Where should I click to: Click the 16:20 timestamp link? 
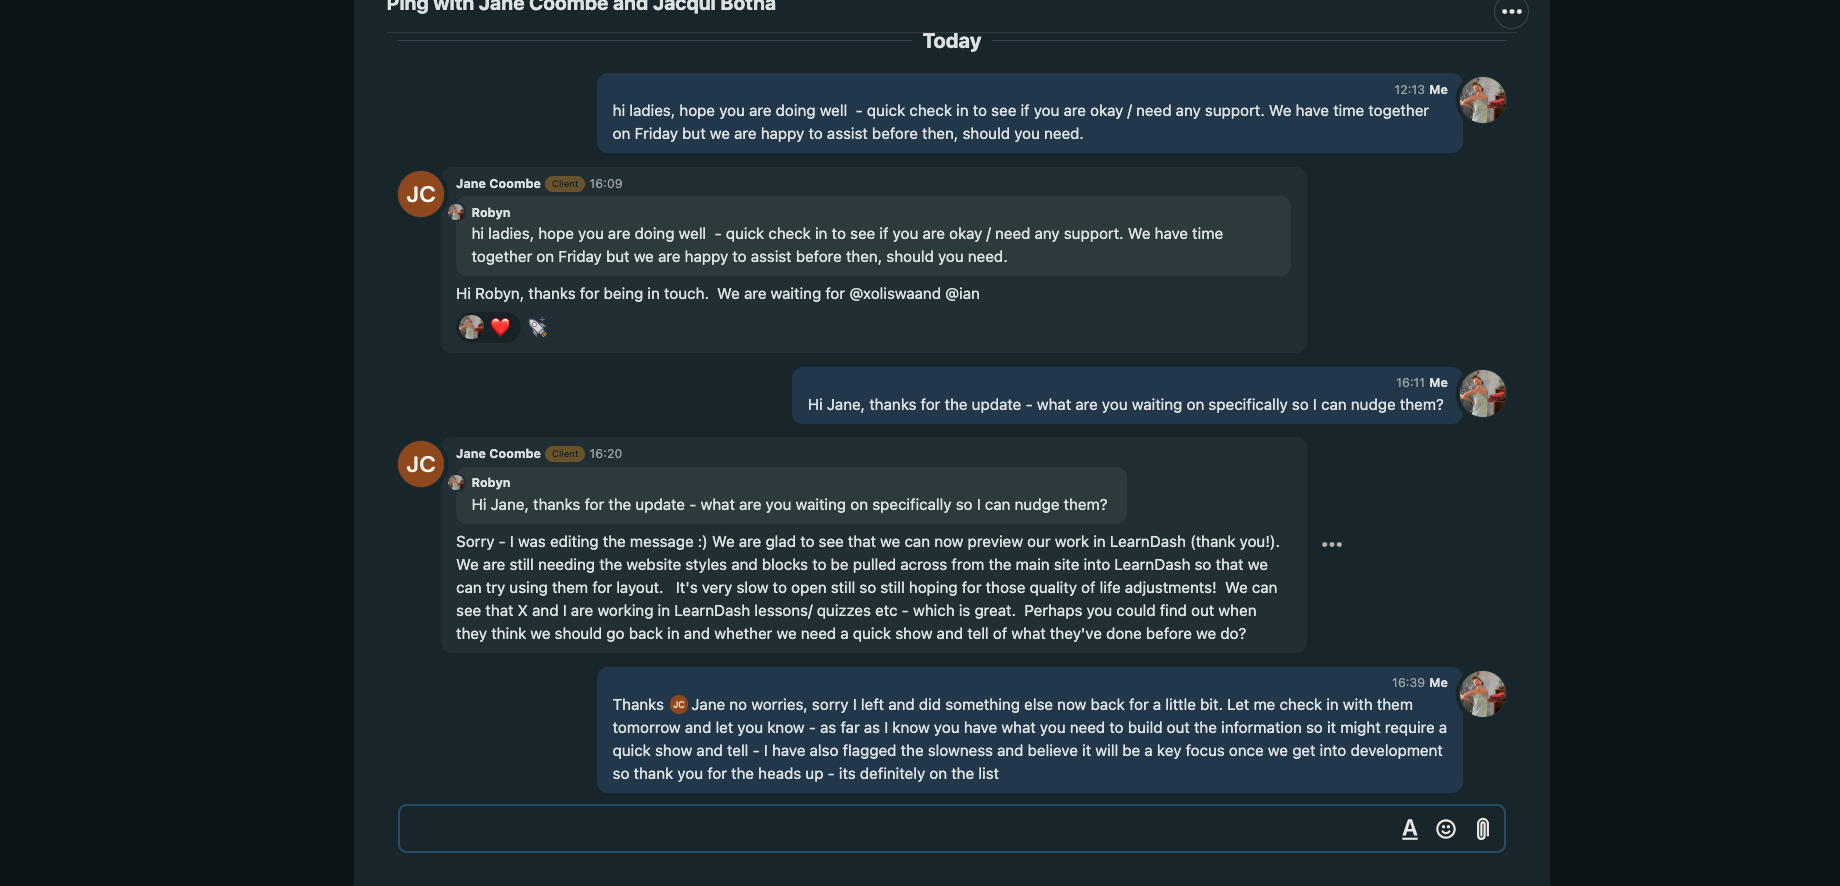606,454
